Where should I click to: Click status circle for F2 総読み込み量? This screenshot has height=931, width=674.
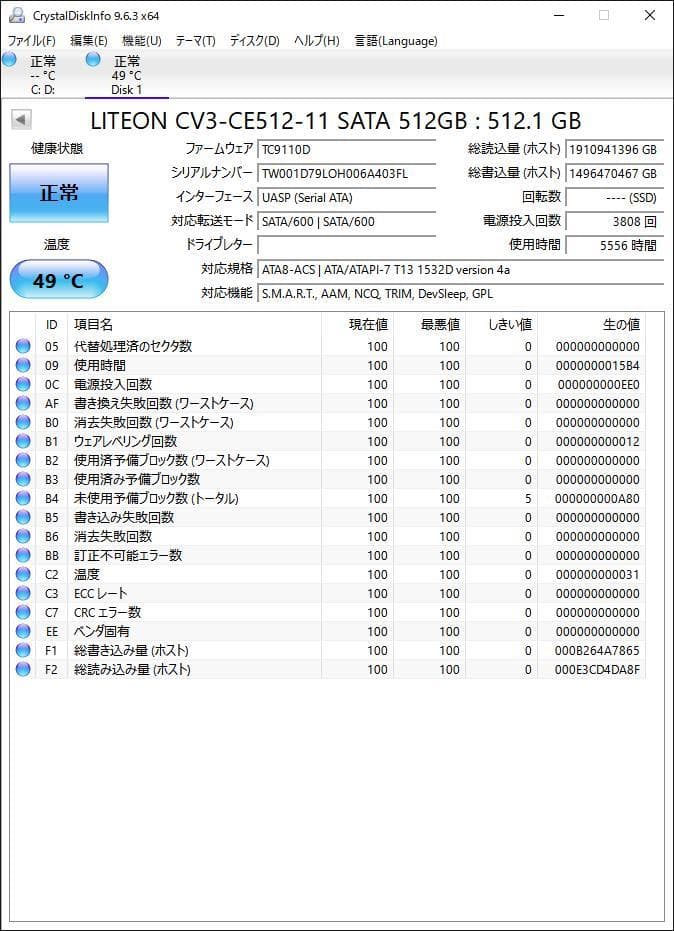23,669
